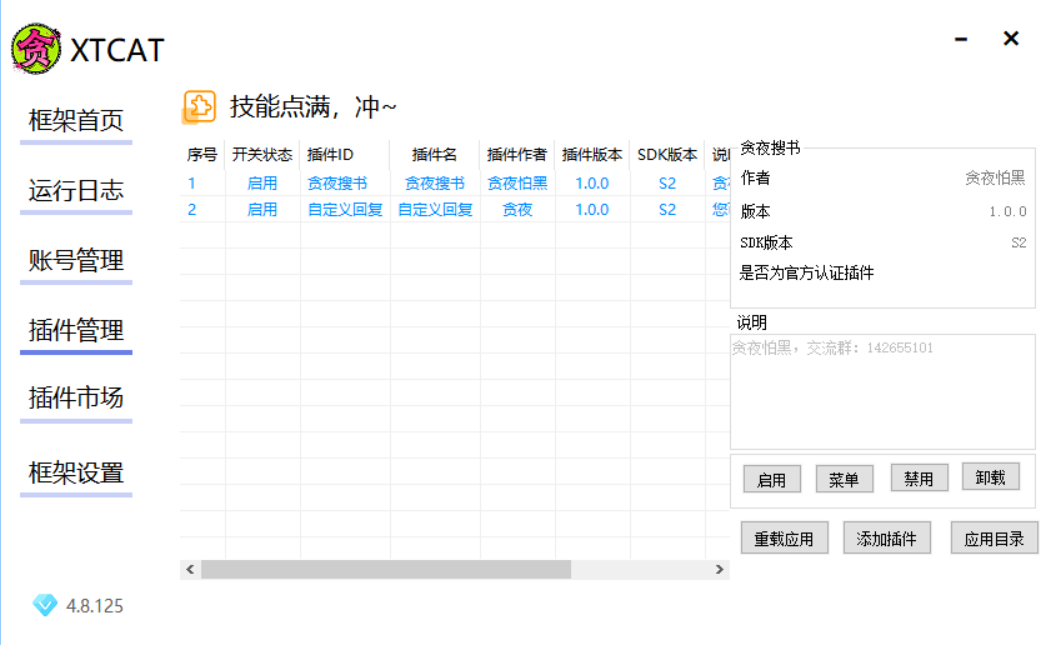Switch to 运行日志 tab
Screen dimensions: 1056x645
(x=76, y=190)
